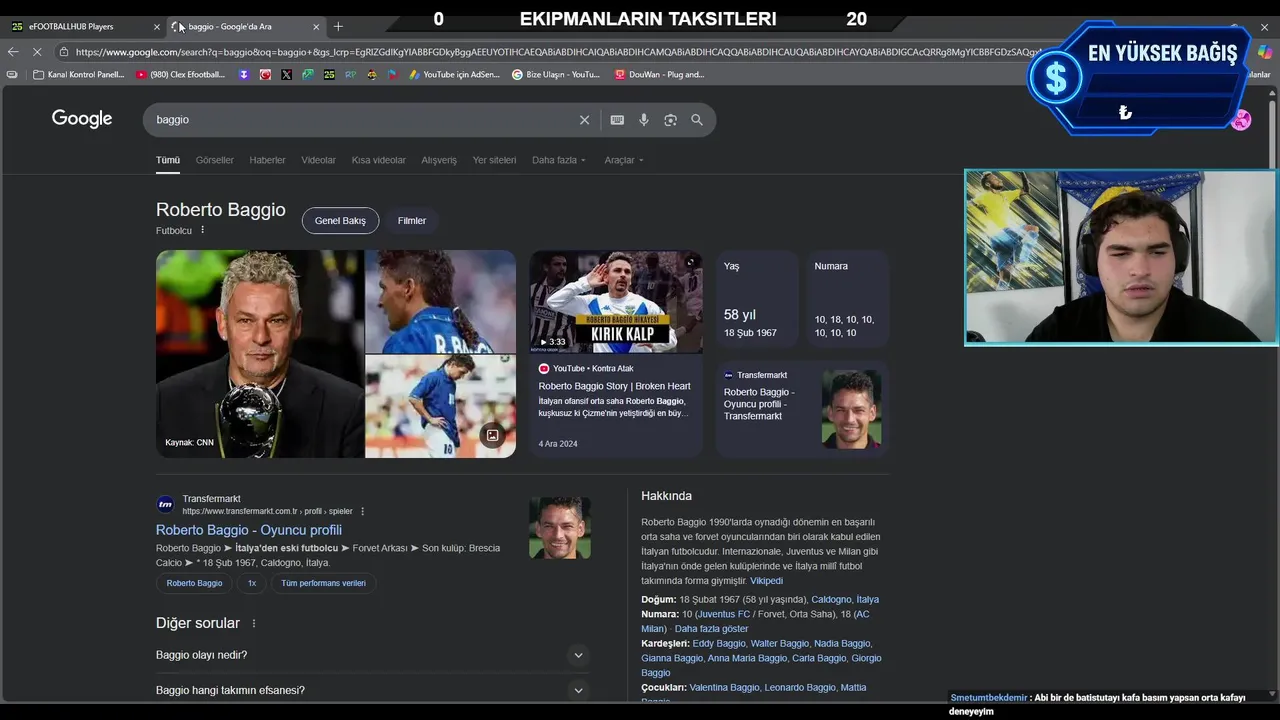The height and width of the screenshot is (720, 1280).
Task: Open Kanal Kontrol Paneli bookmark
Action: tap(79, 74)
